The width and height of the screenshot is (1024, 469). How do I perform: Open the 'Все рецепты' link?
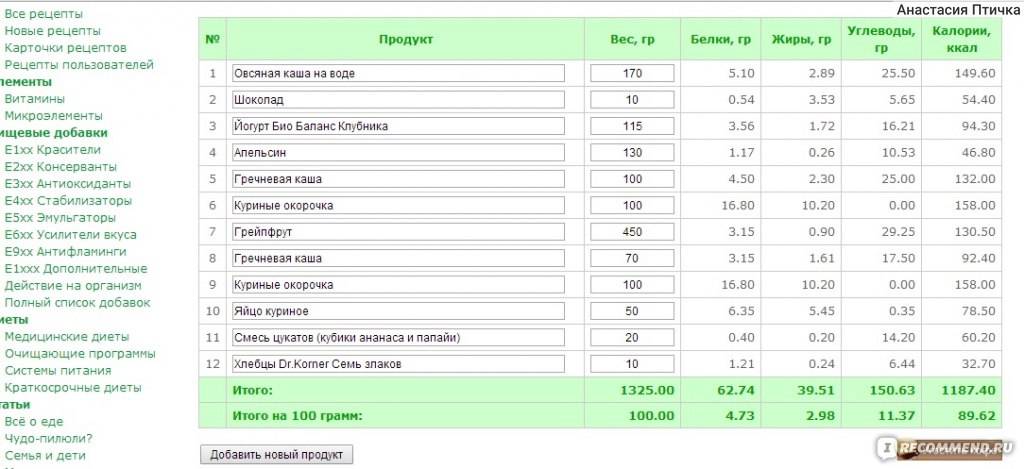(44, 14)
